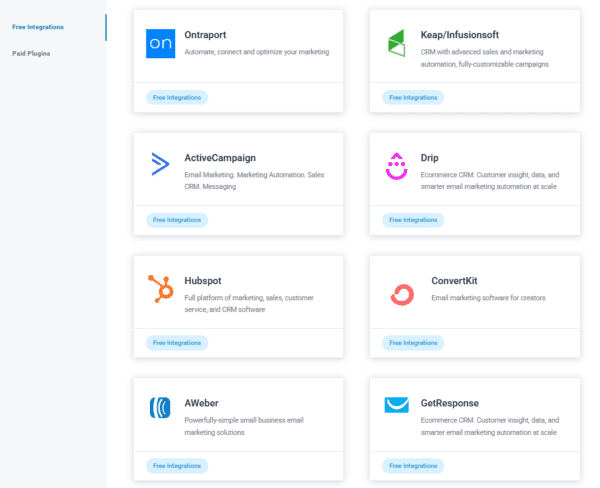Click the Keap/Infusionsoft green logo
This screenshot has height=488, width=600.
(x=397, y=43)
